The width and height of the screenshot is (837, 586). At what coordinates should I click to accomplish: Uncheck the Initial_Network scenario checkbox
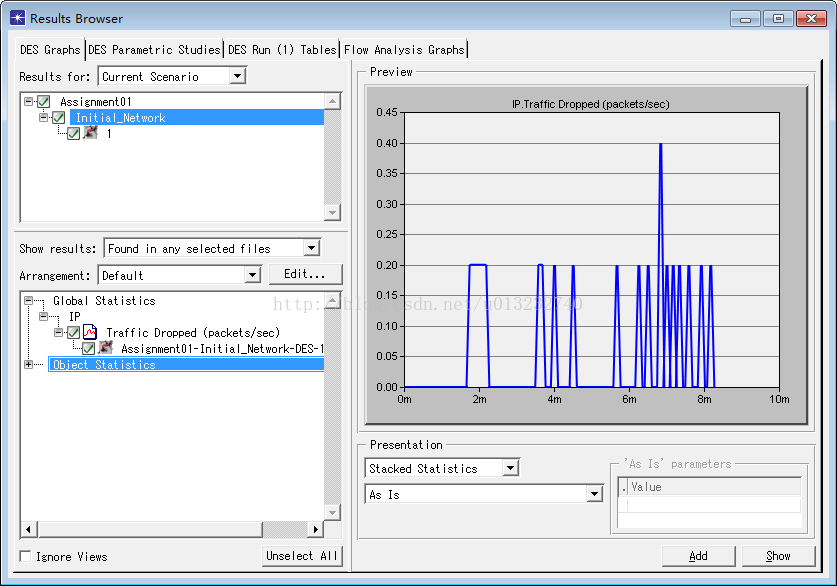pos(59,117)
